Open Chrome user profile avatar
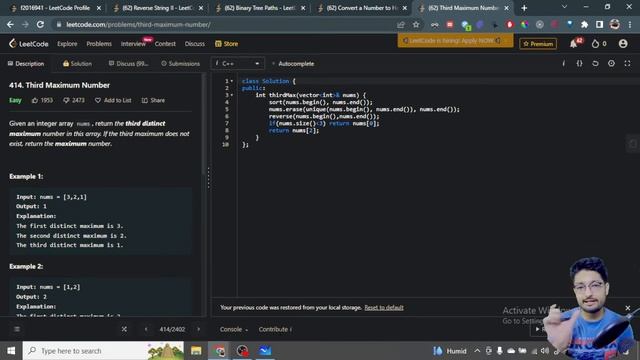Image resolution: width=640 pixels, height=360 pixels. (615, 24)
